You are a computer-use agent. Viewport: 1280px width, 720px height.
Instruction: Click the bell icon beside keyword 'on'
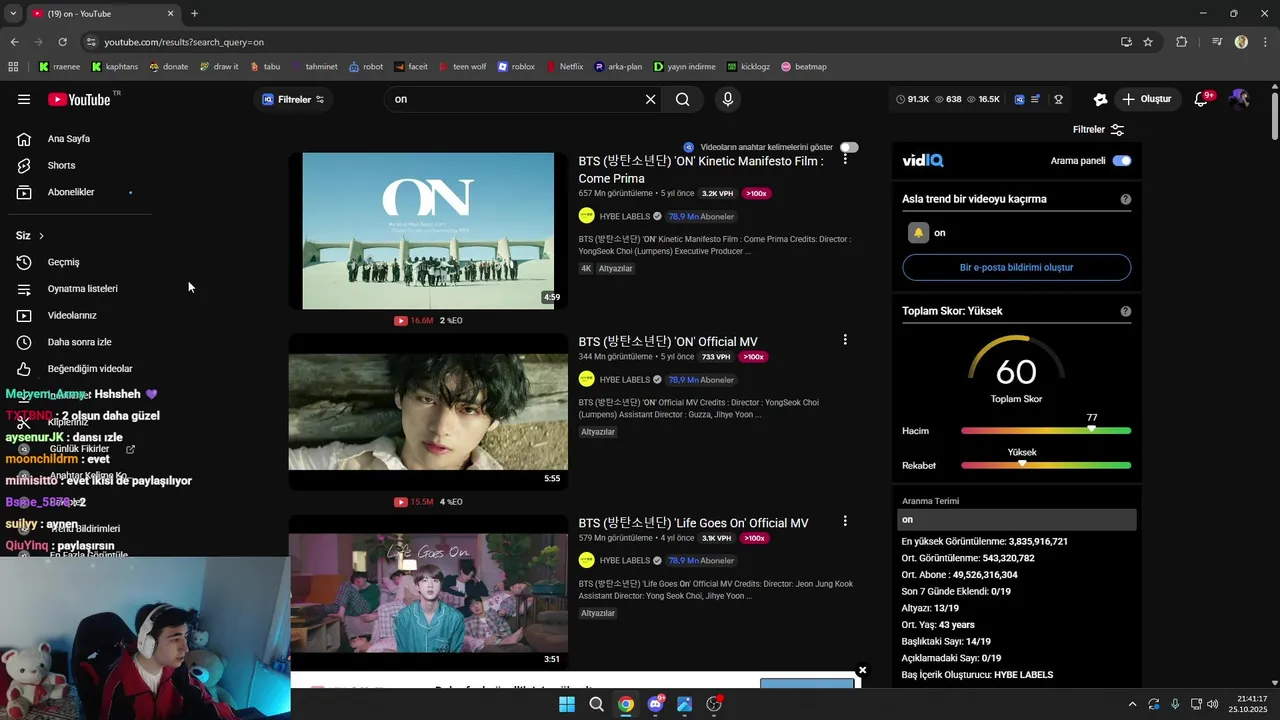pos(918,233)
